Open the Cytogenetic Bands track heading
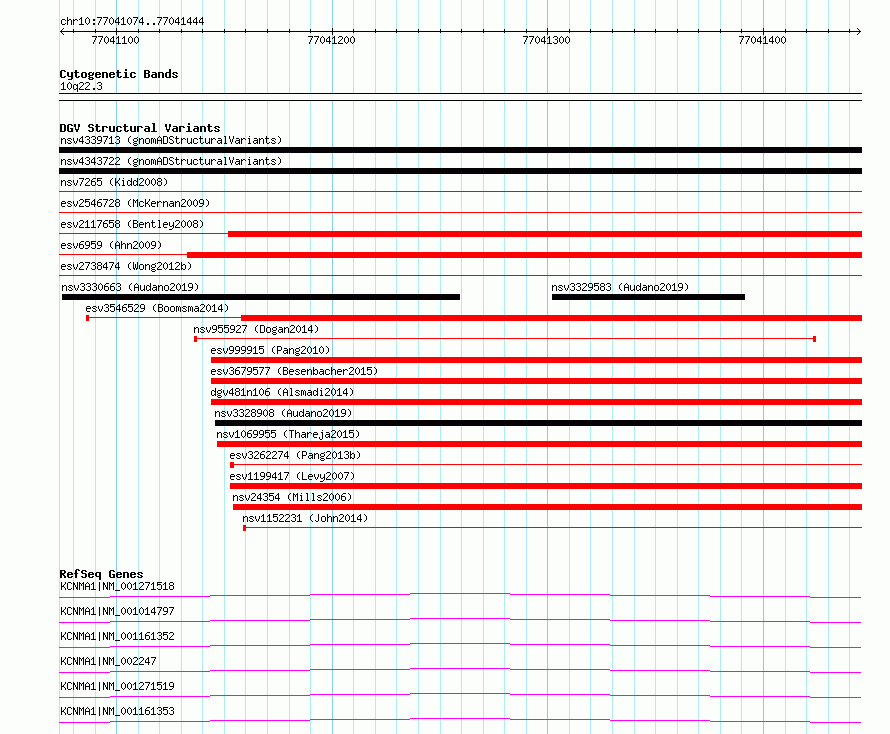The height and width of the screenshot is (734, 890). pos(119,74)
